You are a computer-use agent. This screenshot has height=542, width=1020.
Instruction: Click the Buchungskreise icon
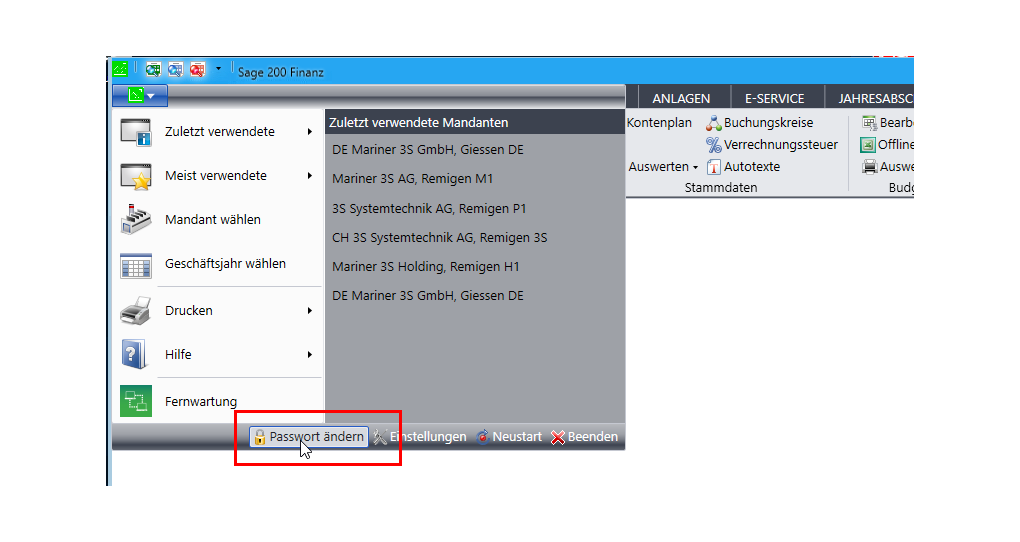(714, 123)
